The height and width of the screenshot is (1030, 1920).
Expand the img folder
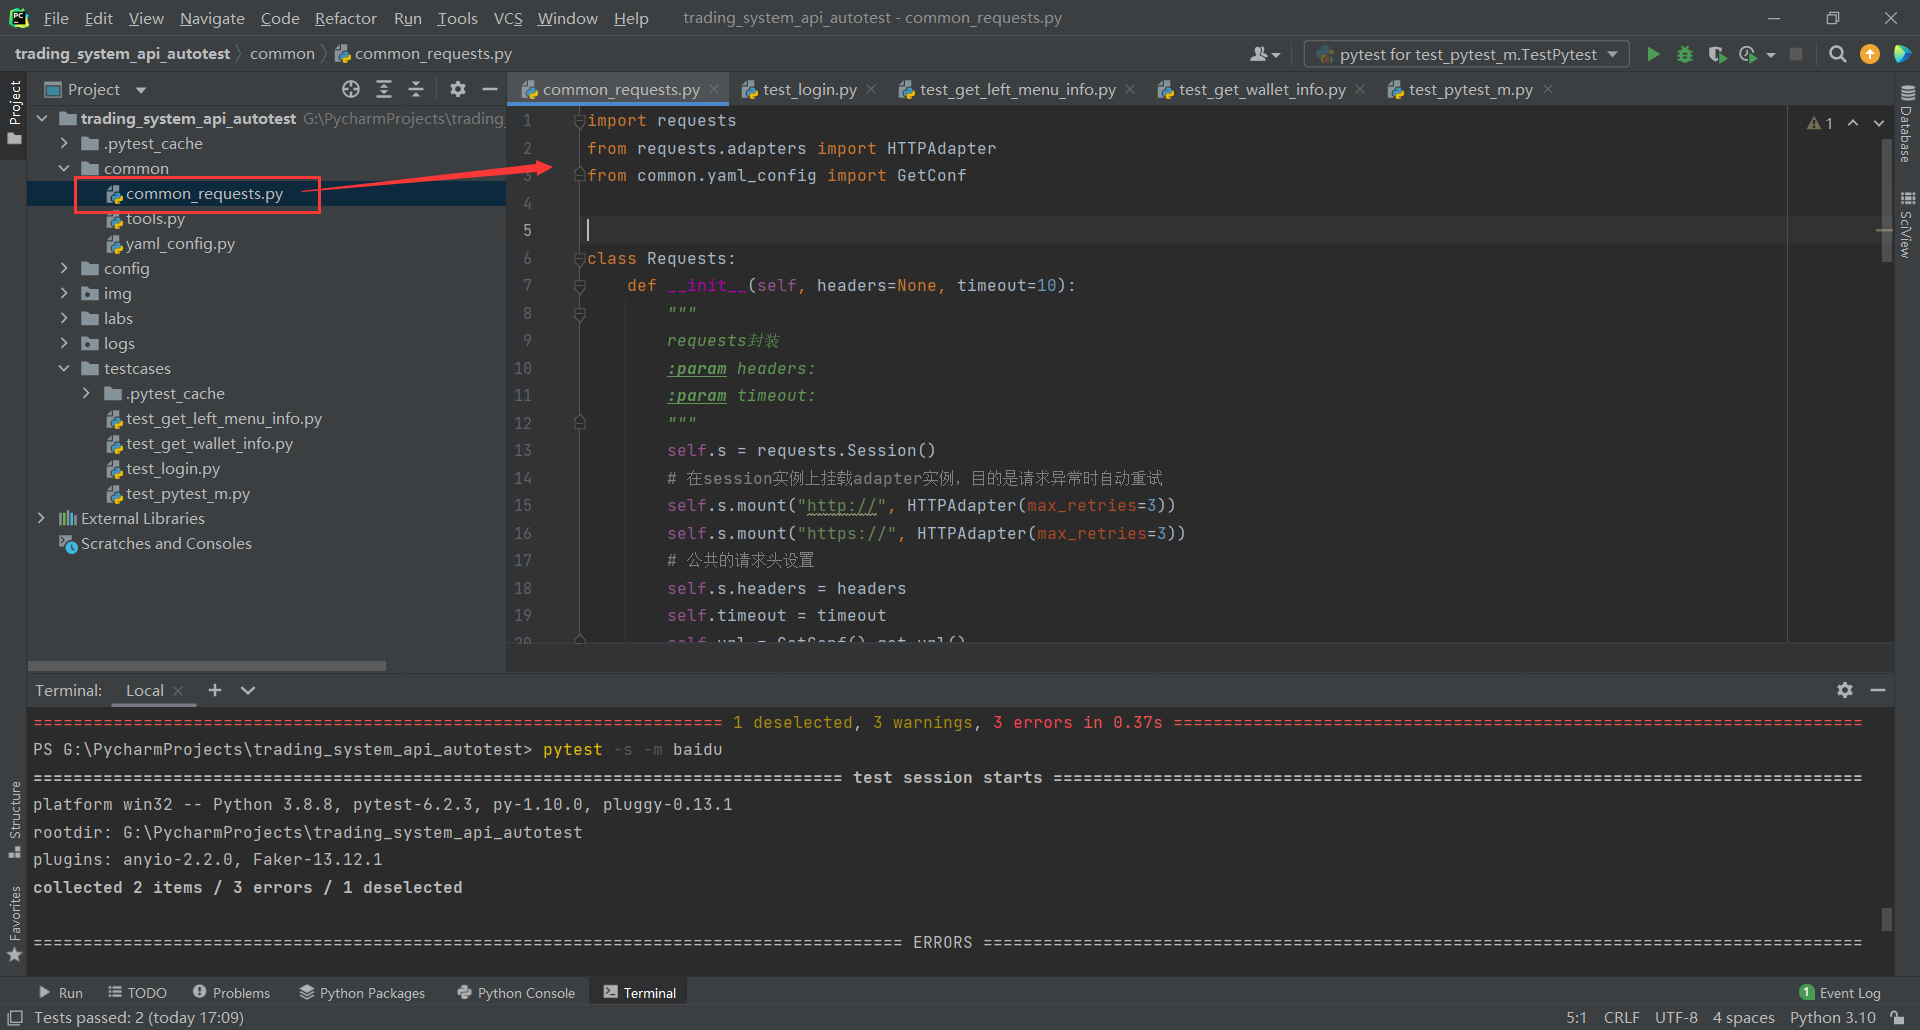[x=64, y=293]
